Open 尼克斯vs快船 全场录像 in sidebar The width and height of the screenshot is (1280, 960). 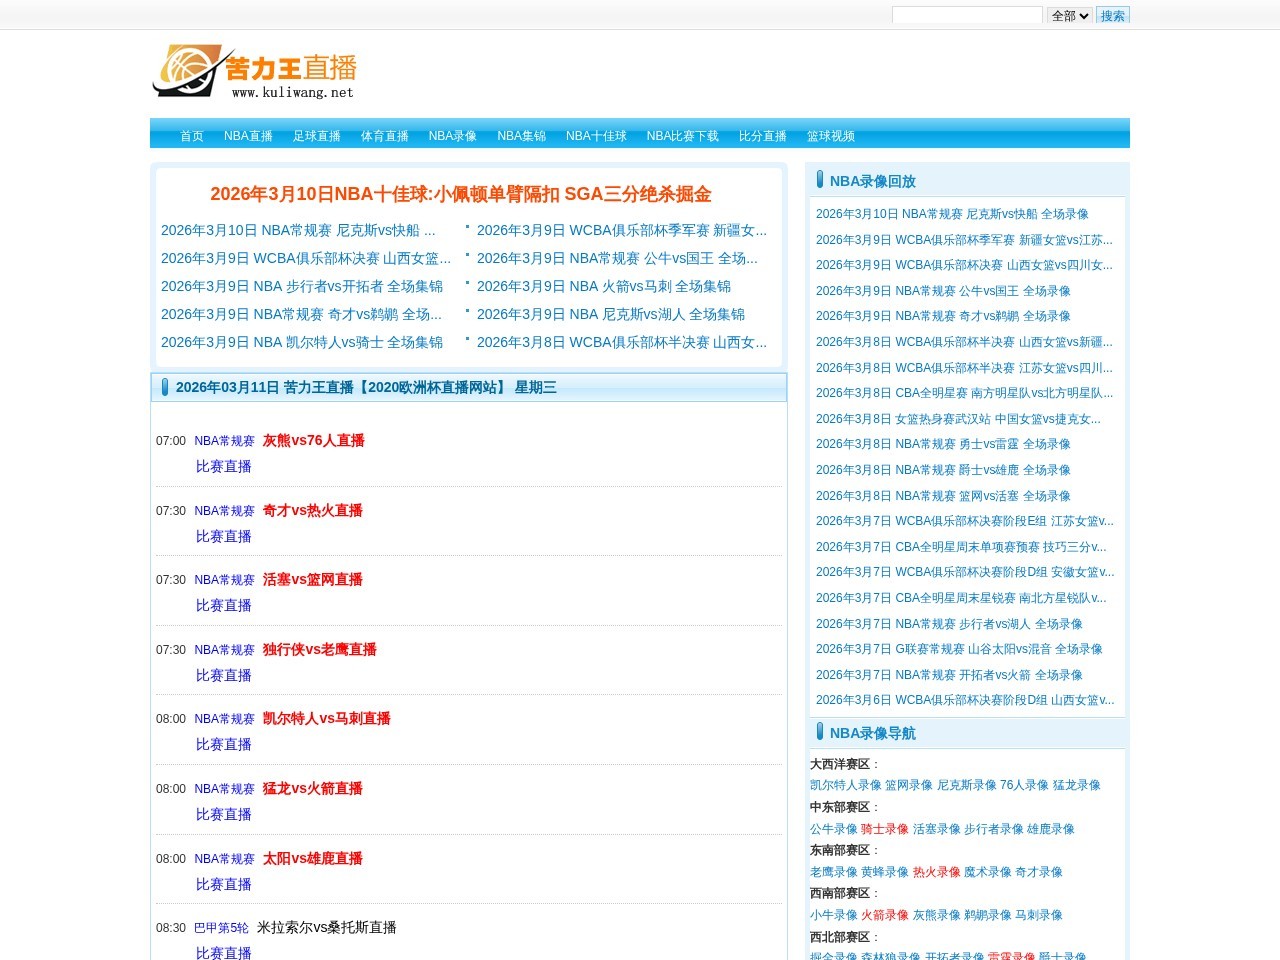(x=952, y=214)
